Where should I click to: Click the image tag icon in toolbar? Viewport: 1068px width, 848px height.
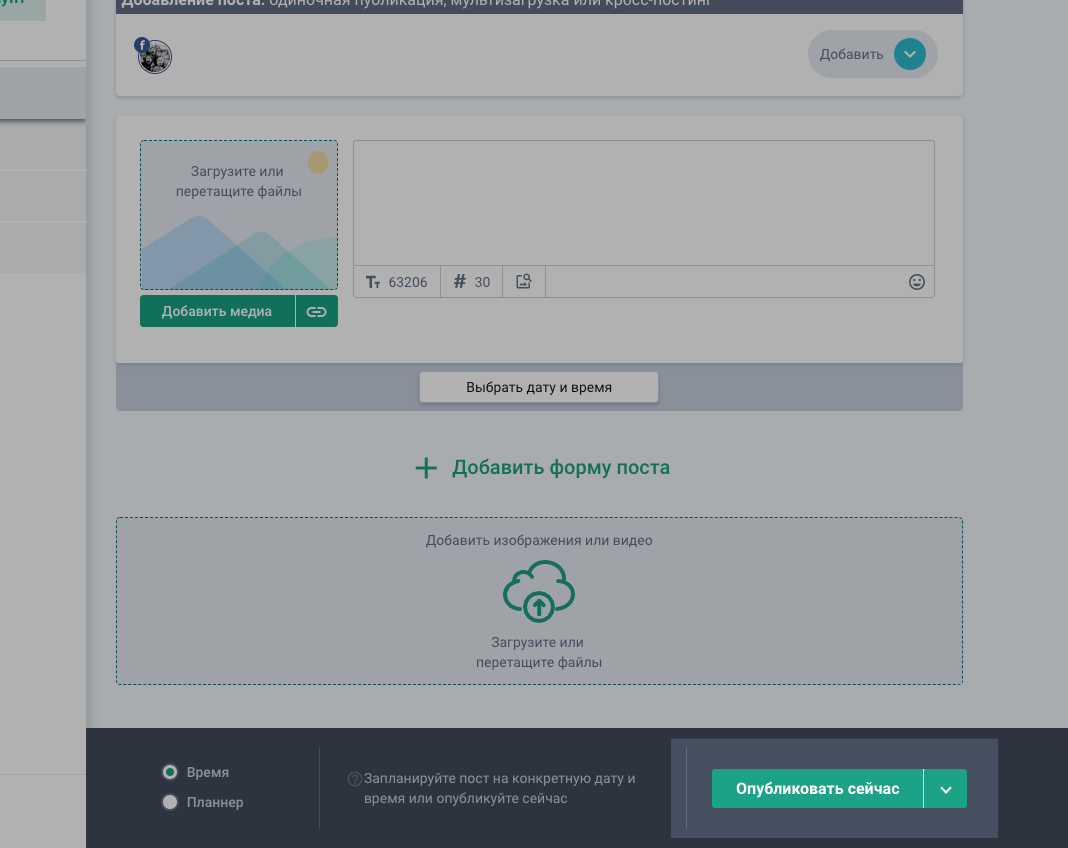pos(523,282)
